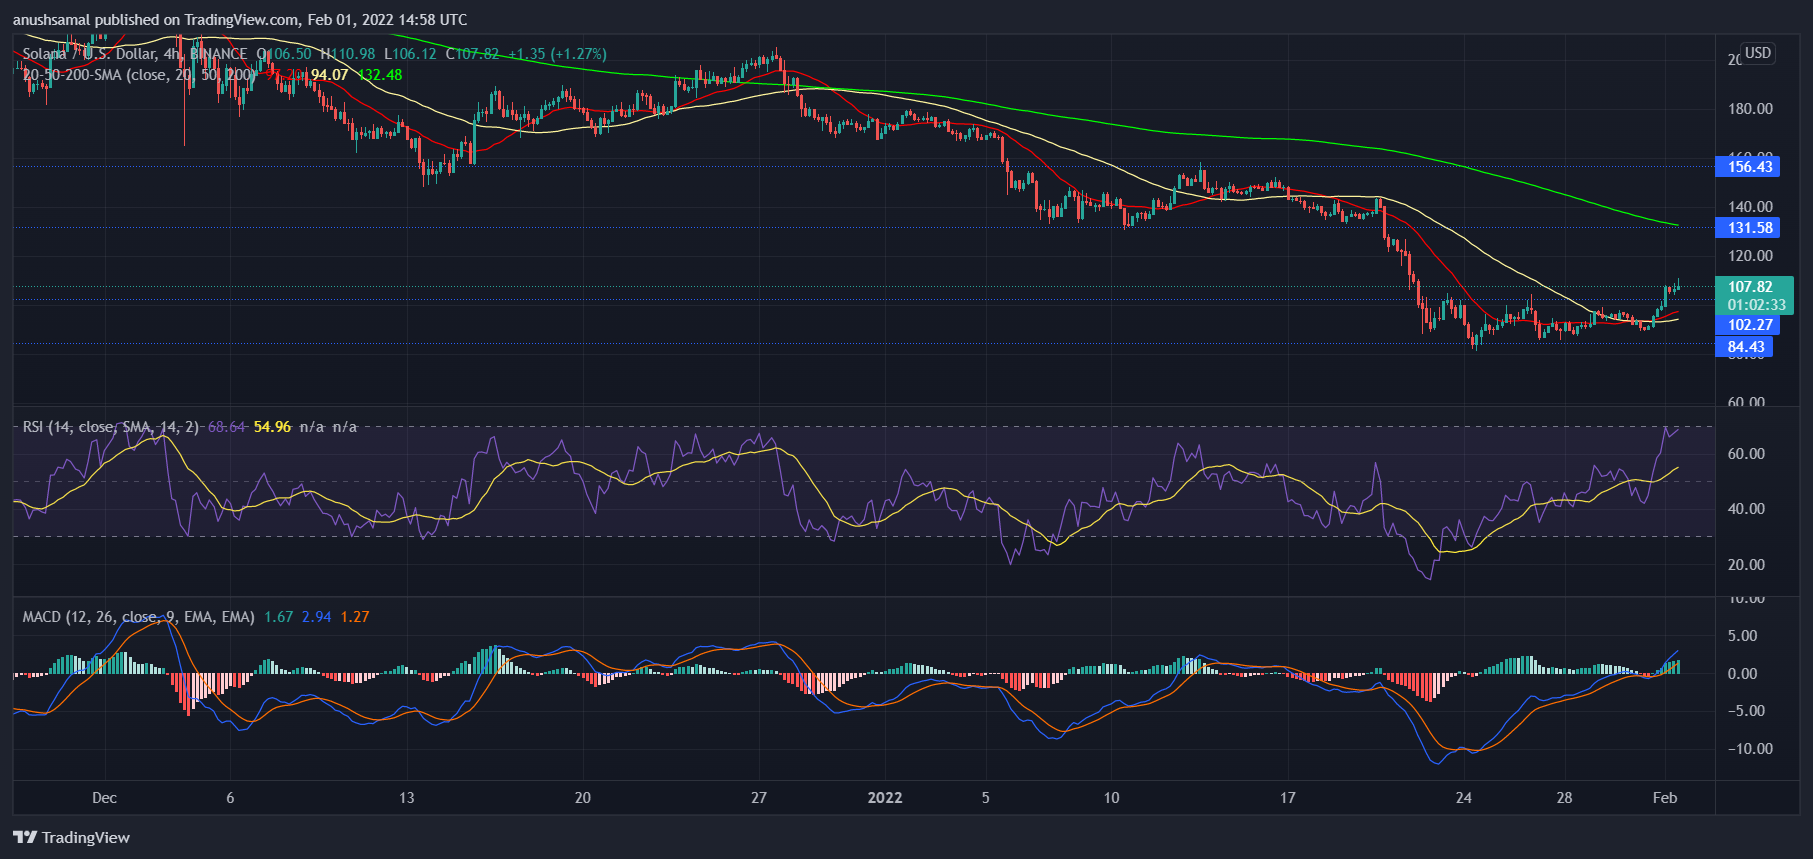This screenshot has height=859, width=1813.
Task: Select the RSI (14, close, SMA) legend
Action: pos(111,427)
